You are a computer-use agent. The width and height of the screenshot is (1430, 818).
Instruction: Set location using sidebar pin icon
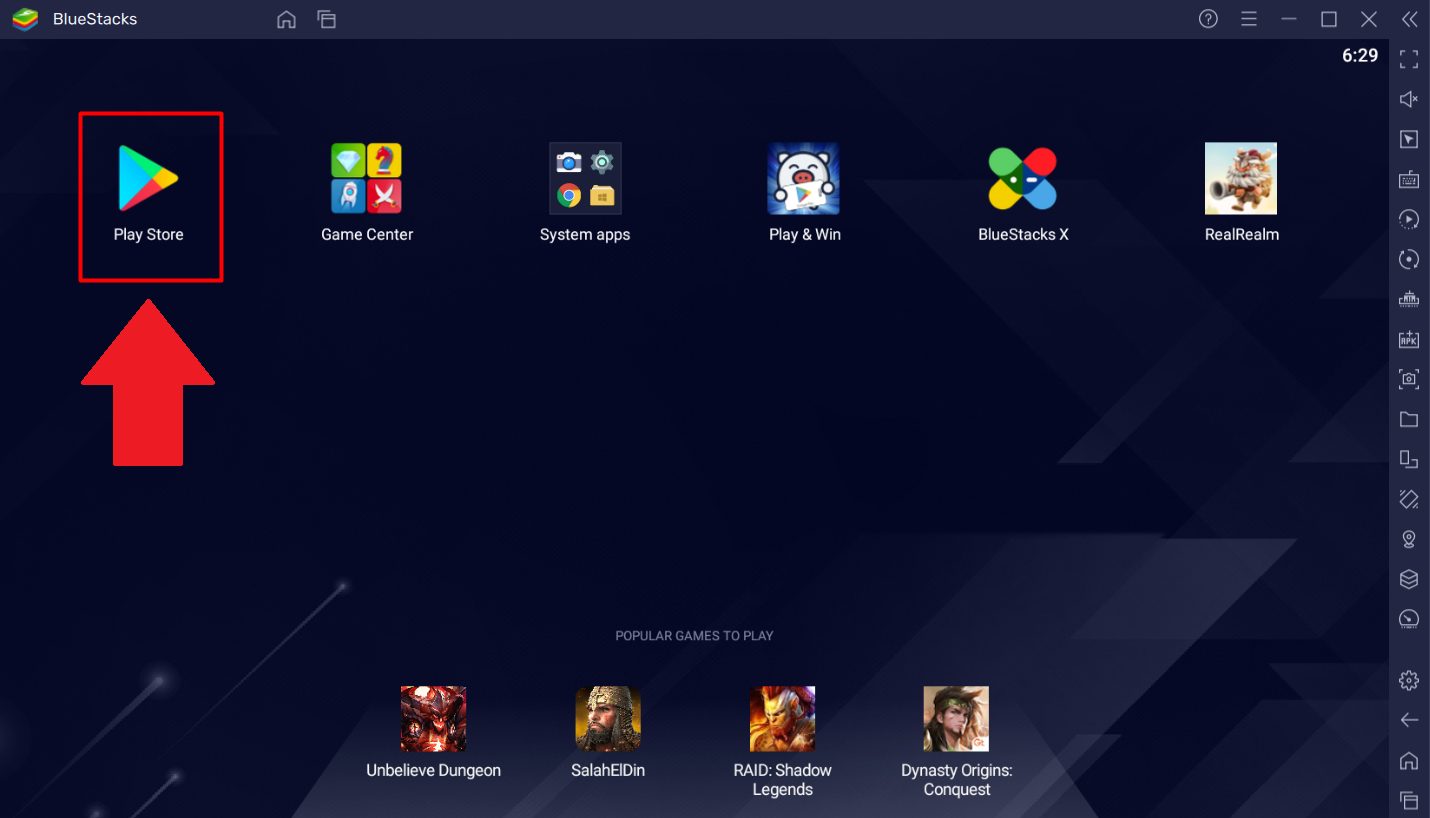1409,539
